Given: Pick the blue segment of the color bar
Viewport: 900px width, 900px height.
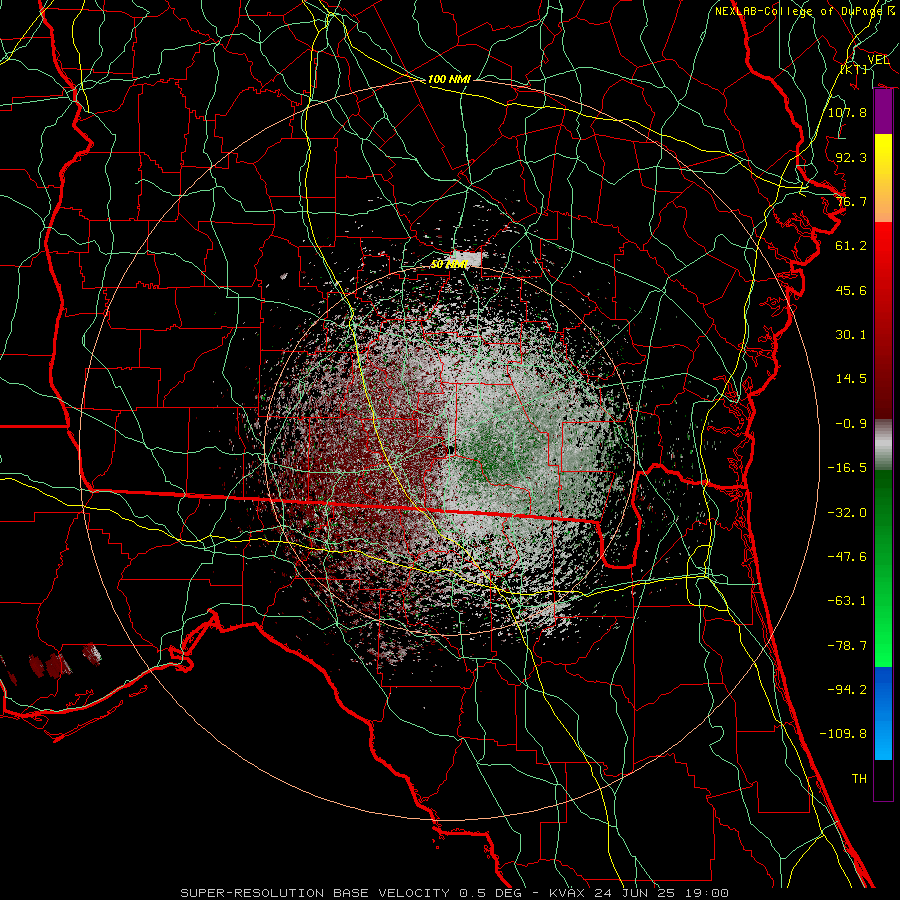Looking at the screenshot, I should coord(883,713).
